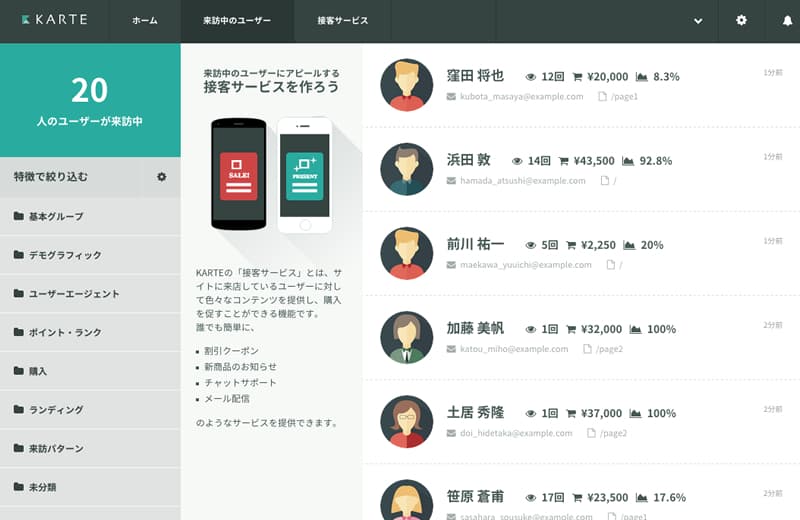Click the 購入 folder icon
Viewport: 800px width, 520px height.
pos(19,370)
